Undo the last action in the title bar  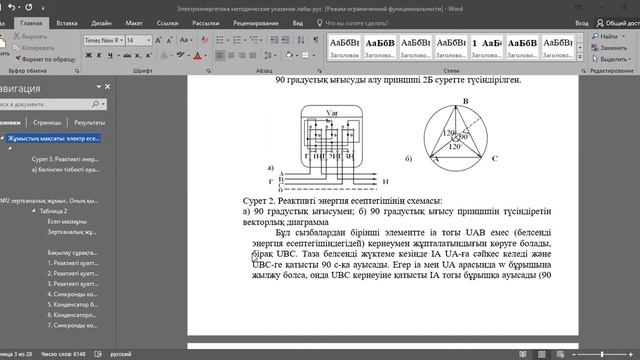(11, 7)
